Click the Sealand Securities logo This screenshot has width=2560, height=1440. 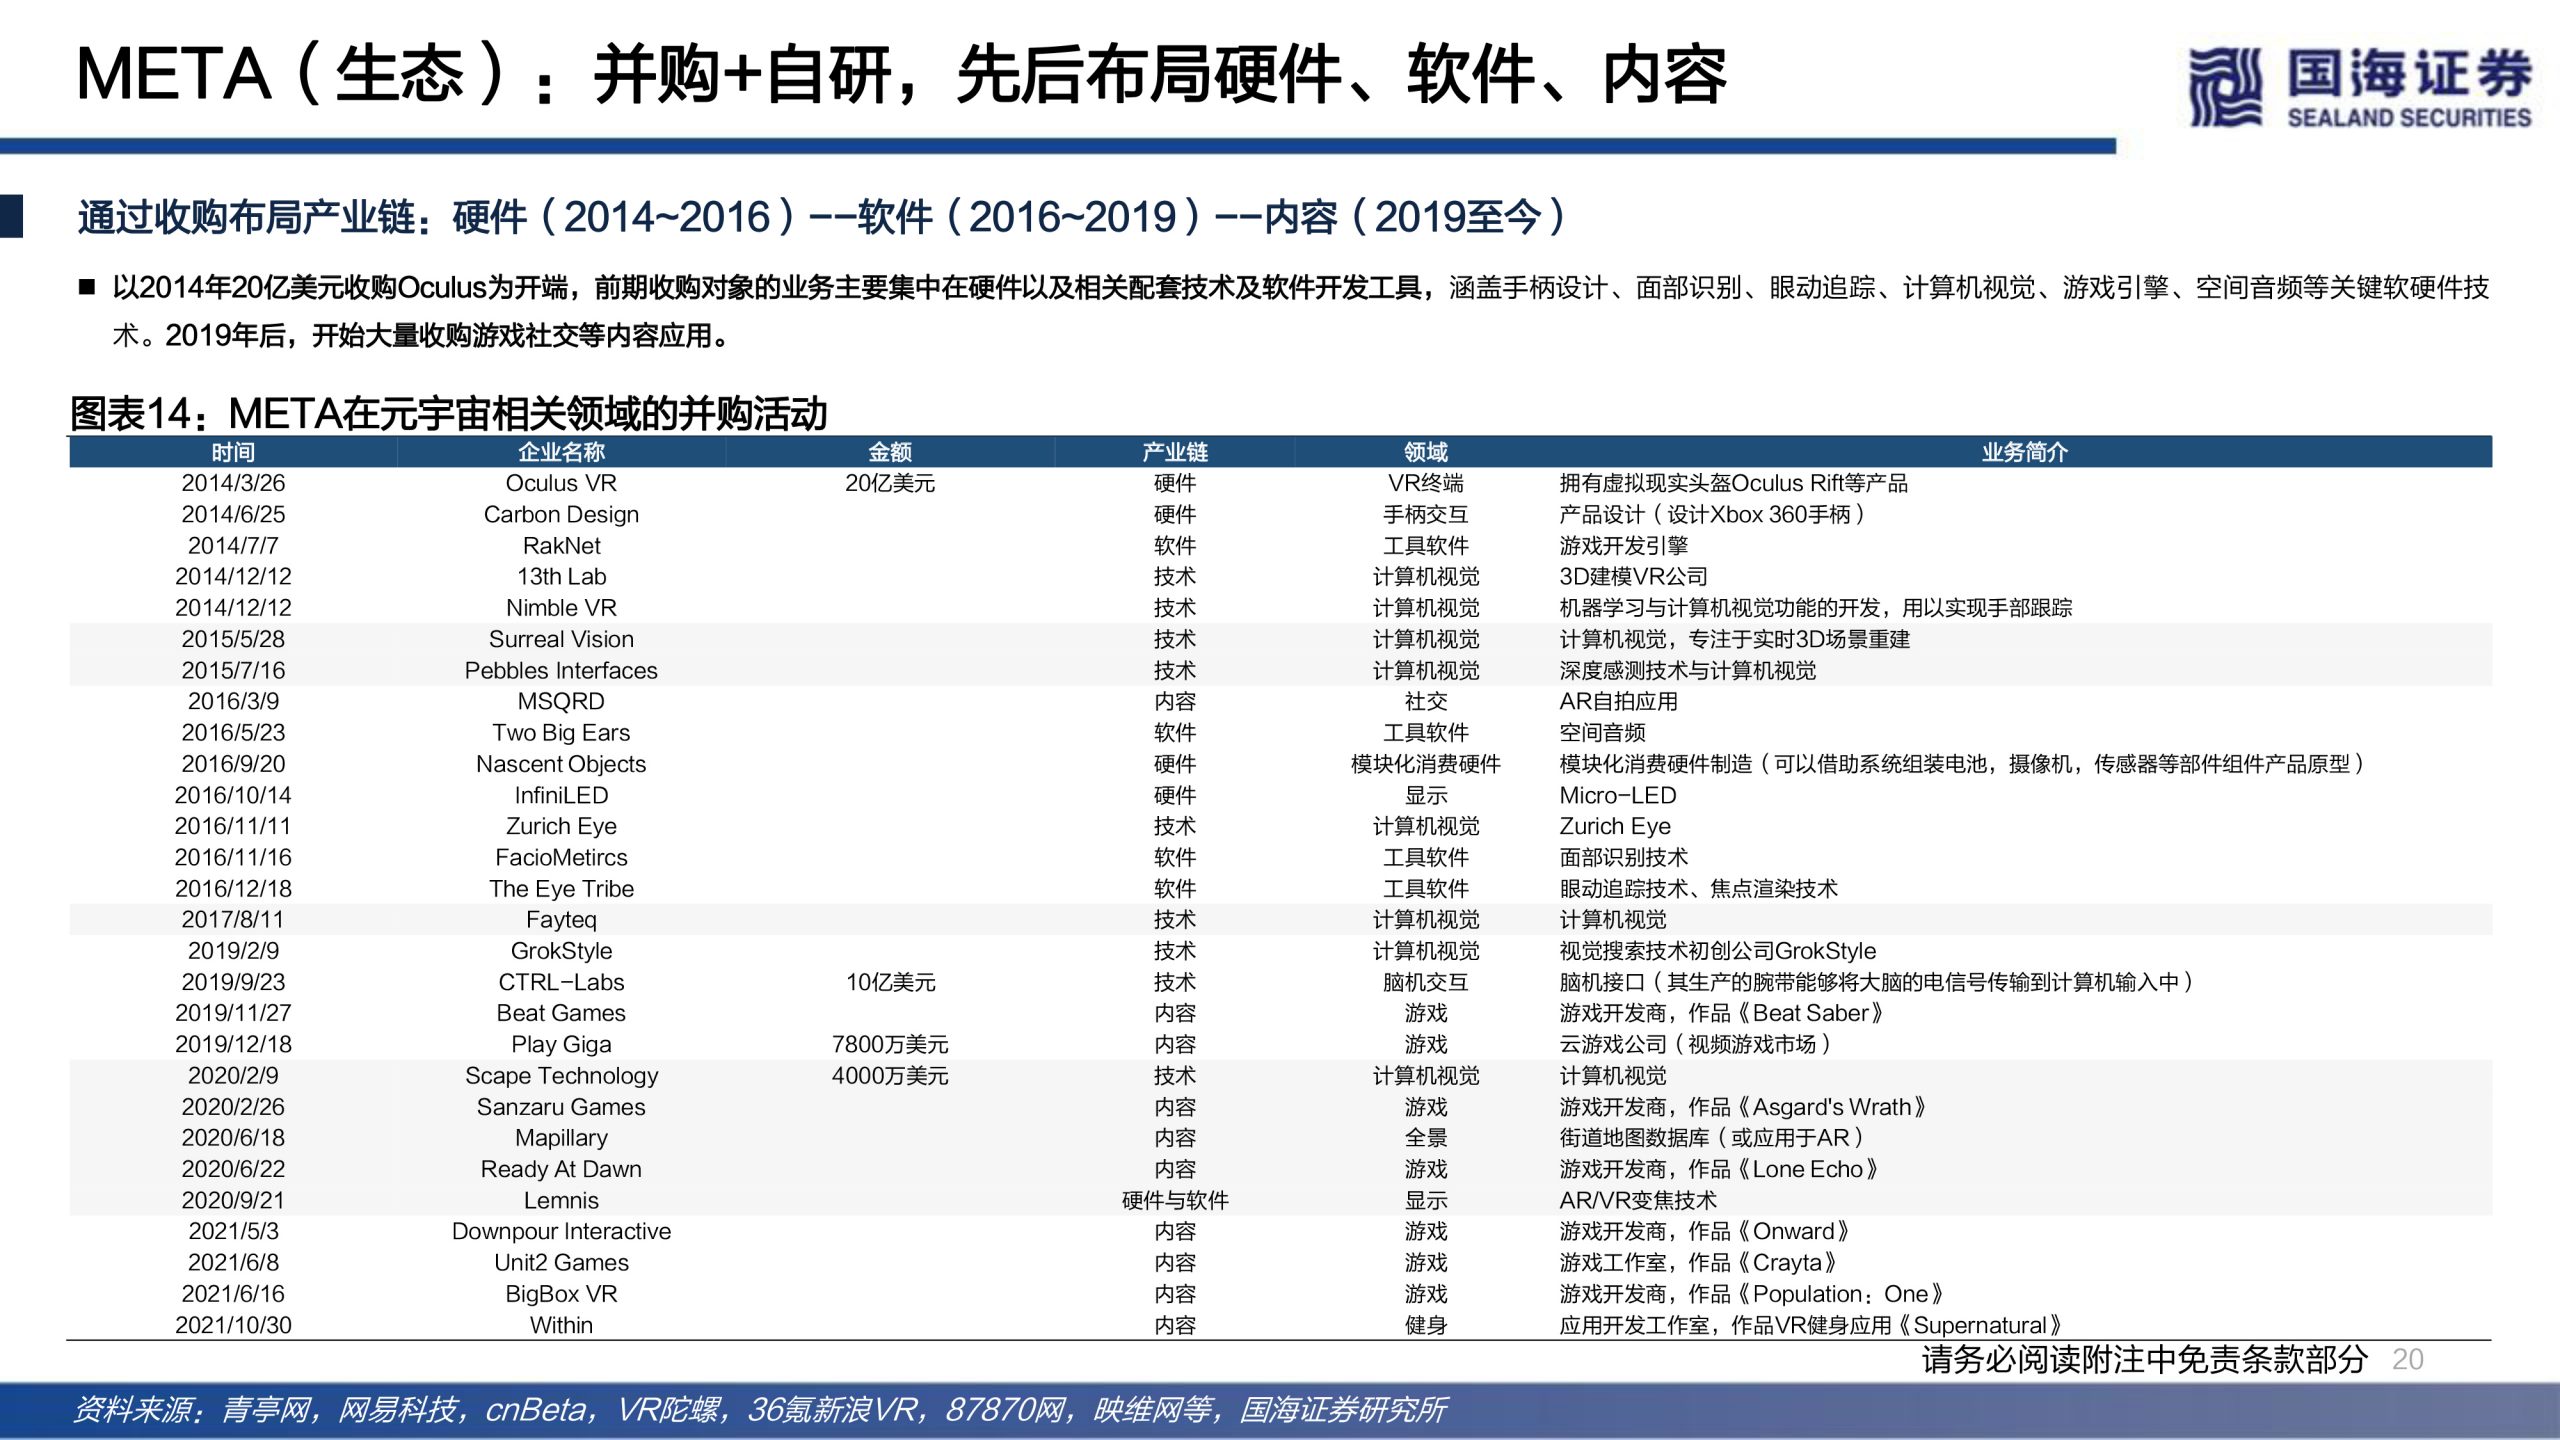pos(2360,88)
